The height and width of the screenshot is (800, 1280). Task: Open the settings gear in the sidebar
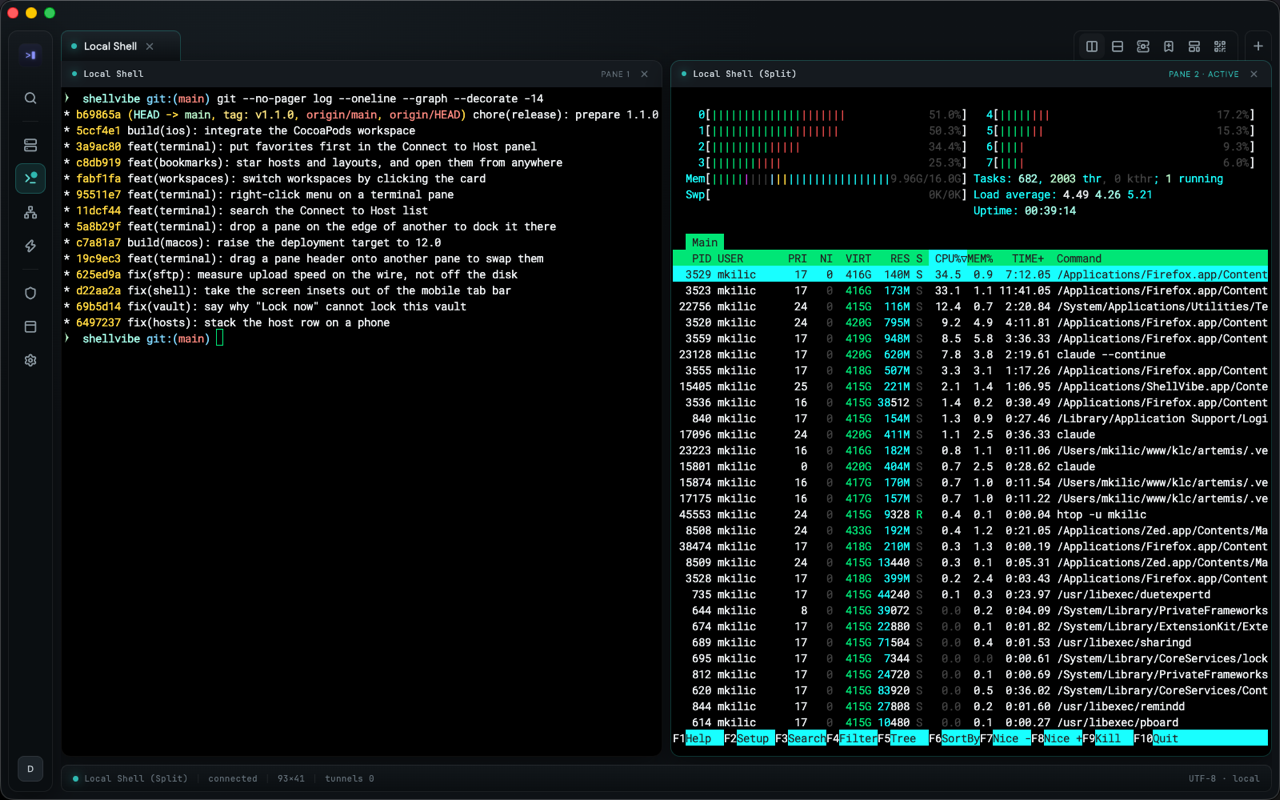point(30,360)
